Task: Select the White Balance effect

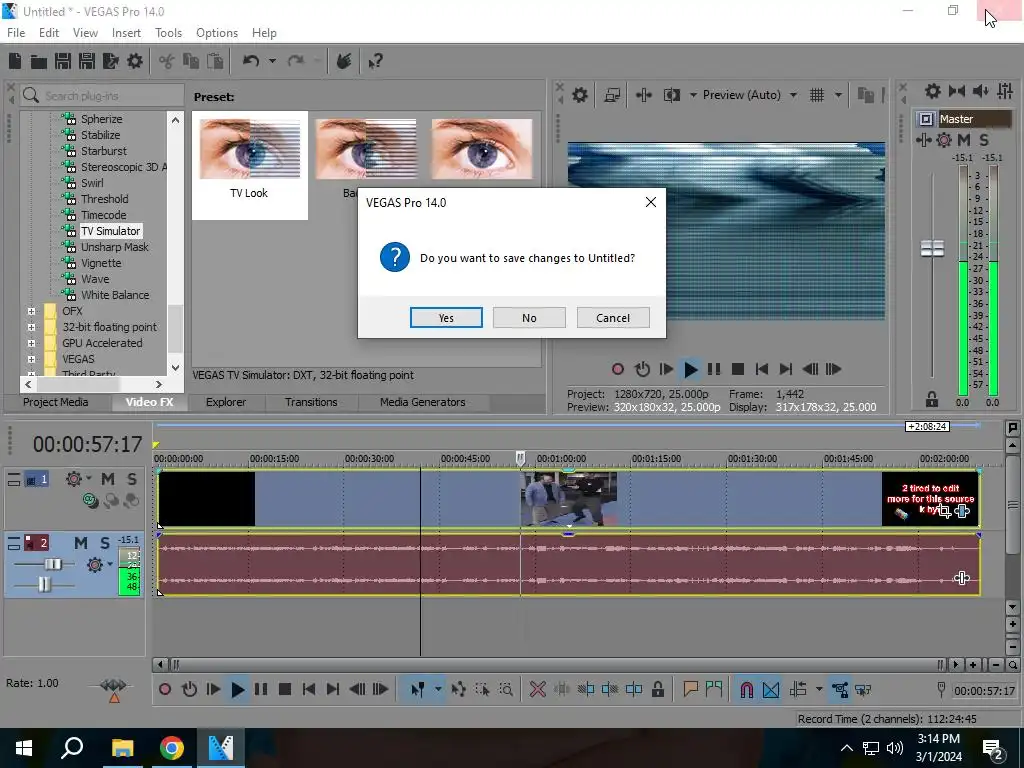Action: 115,295
